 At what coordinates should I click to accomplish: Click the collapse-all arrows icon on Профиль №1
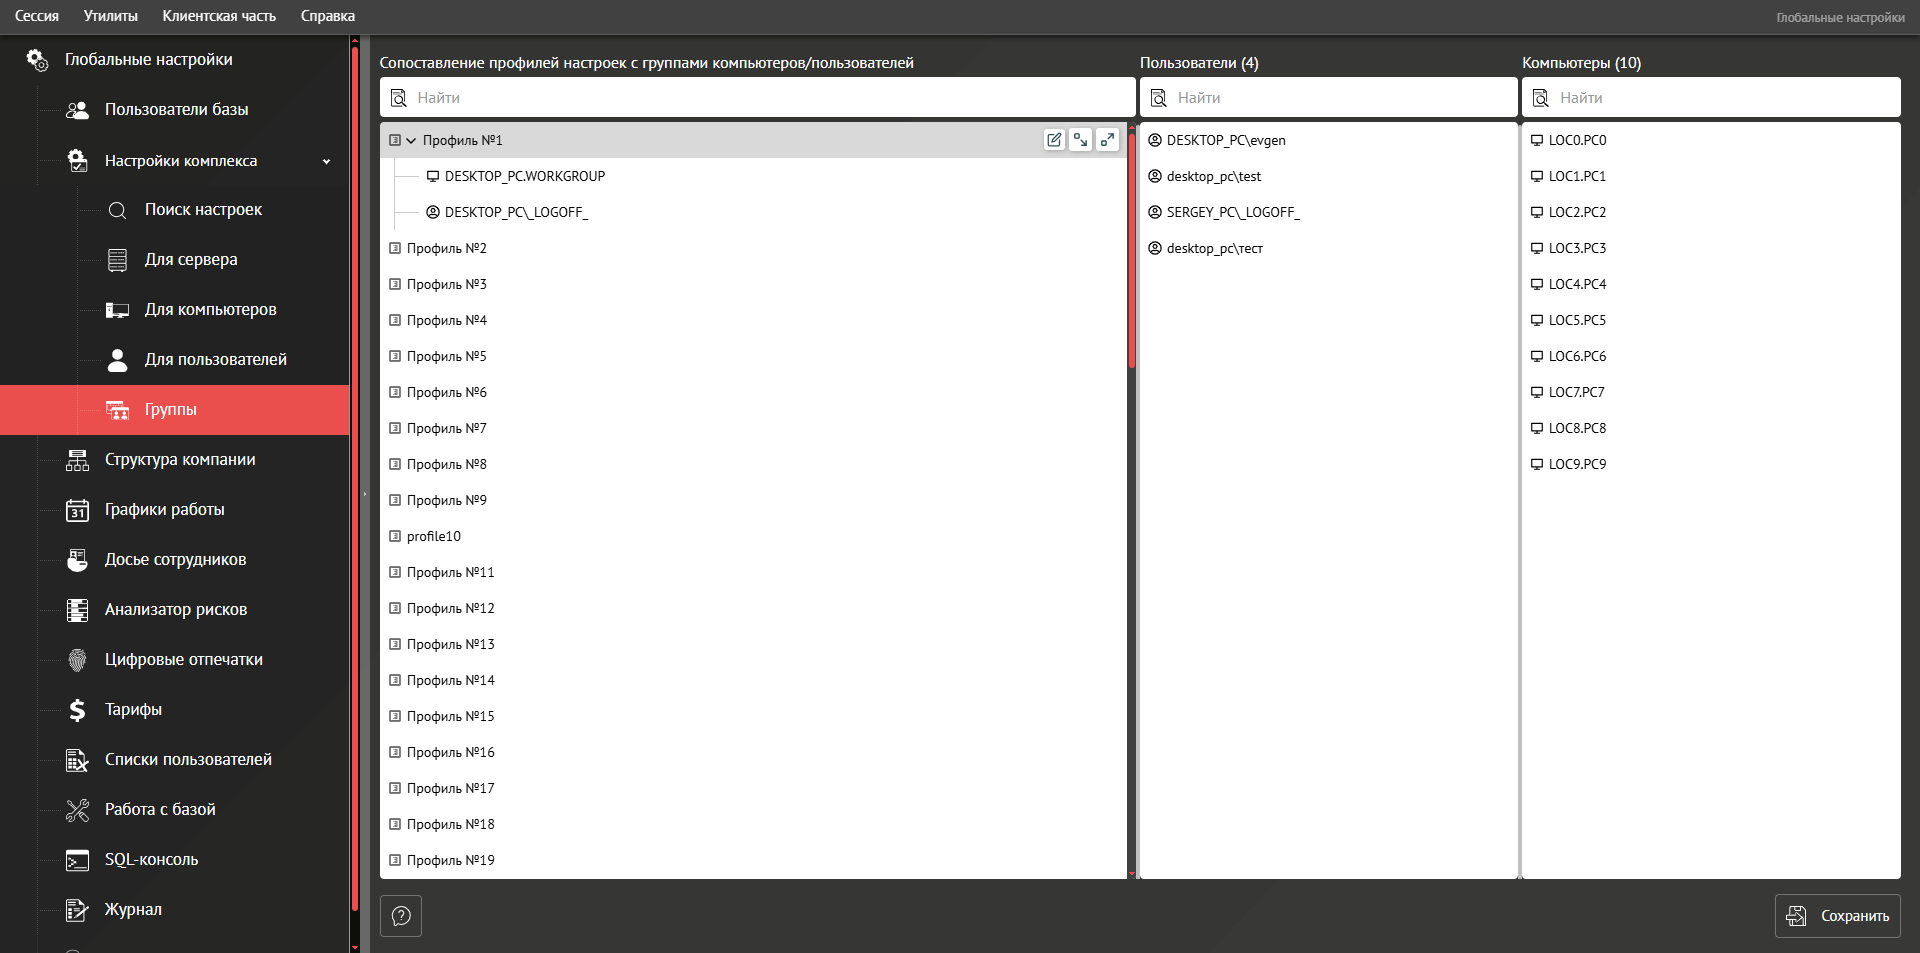(x=1081, y=140)
